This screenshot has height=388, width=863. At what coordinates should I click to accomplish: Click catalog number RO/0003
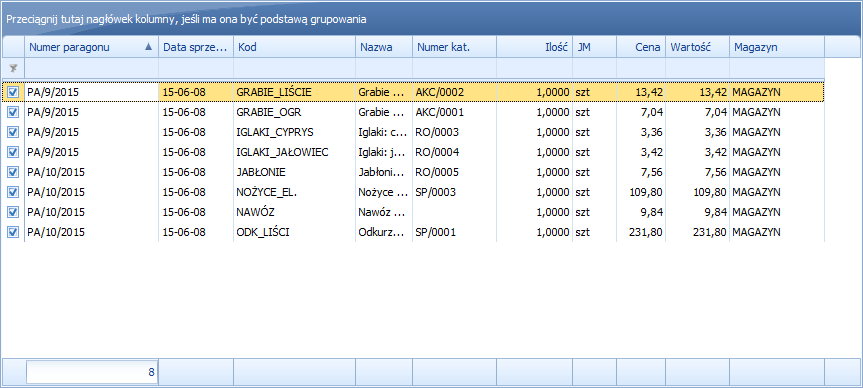(455, 132)
